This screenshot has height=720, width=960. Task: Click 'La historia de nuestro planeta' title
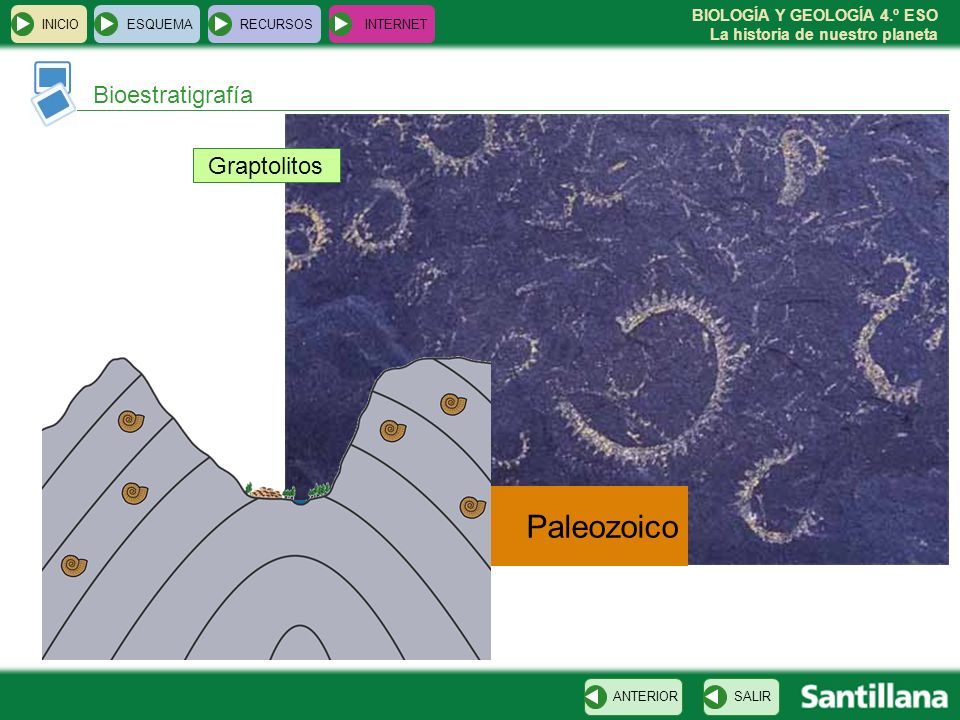pyautogui.click(x=823, y=34)
